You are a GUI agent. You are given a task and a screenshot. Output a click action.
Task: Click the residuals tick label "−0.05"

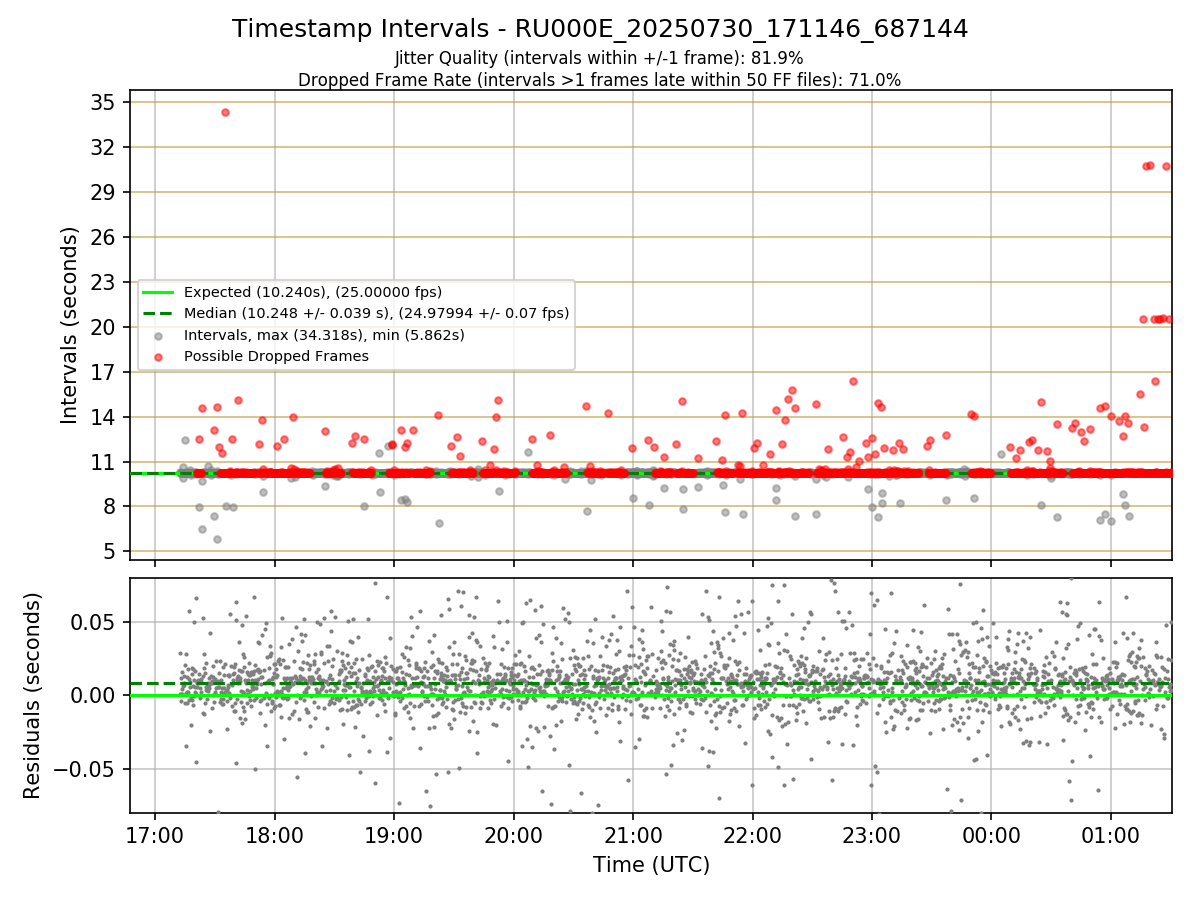tap(86, 769)
